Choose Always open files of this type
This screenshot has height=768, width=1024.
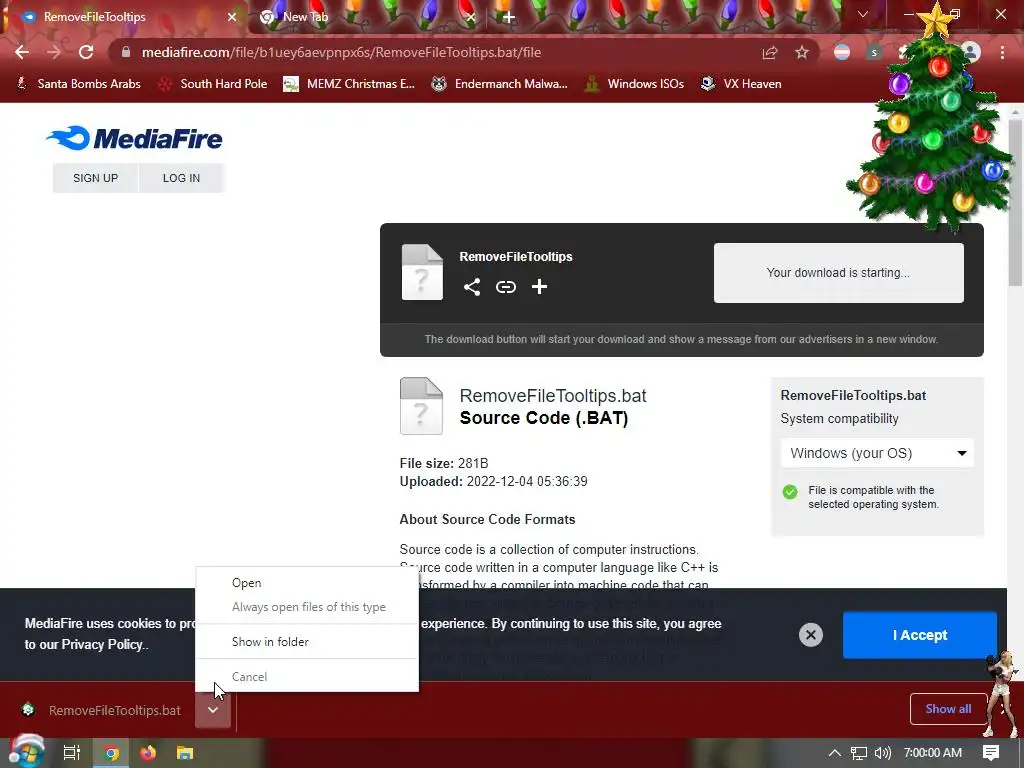tap(308, 607)
